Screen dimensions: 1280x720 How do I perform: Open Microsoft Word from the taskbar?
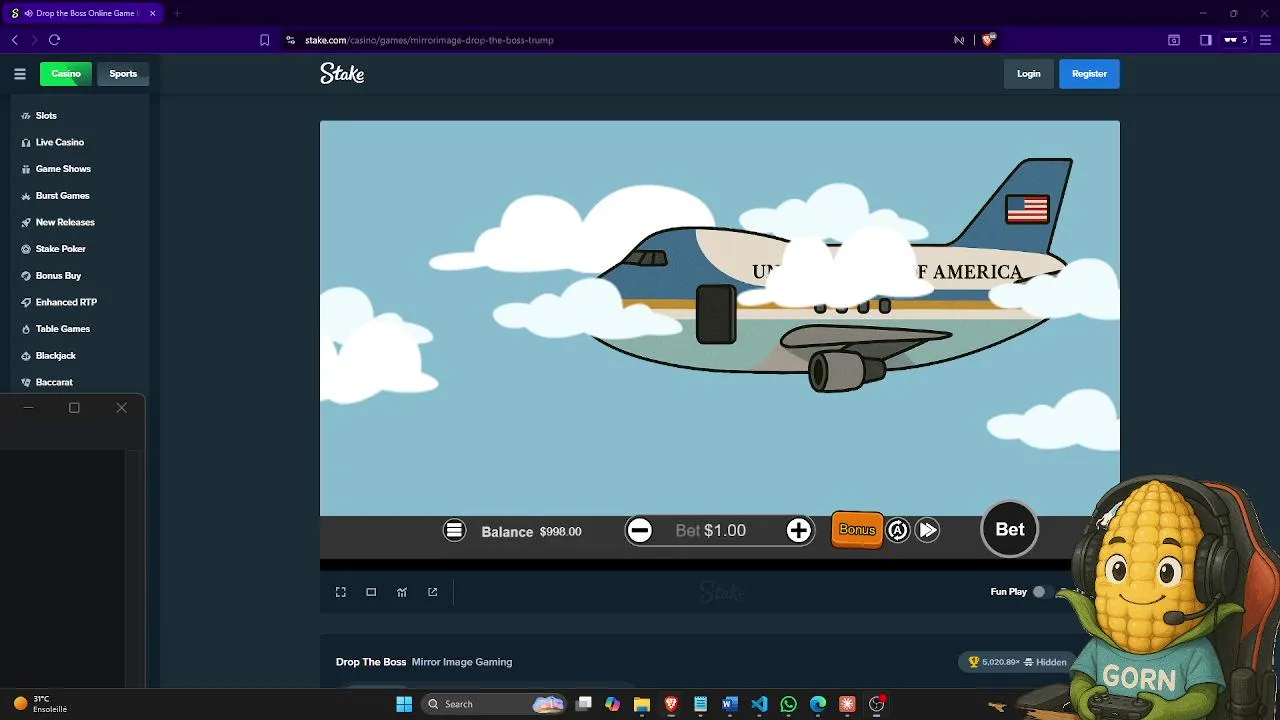730,704
